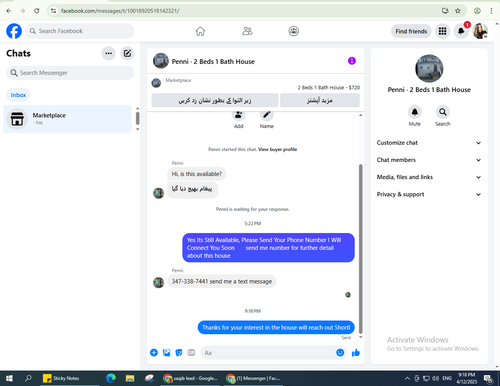The width and height of the screenshot is (500, 386).
Task: Attach a photo in the composer
Action: 166,353
